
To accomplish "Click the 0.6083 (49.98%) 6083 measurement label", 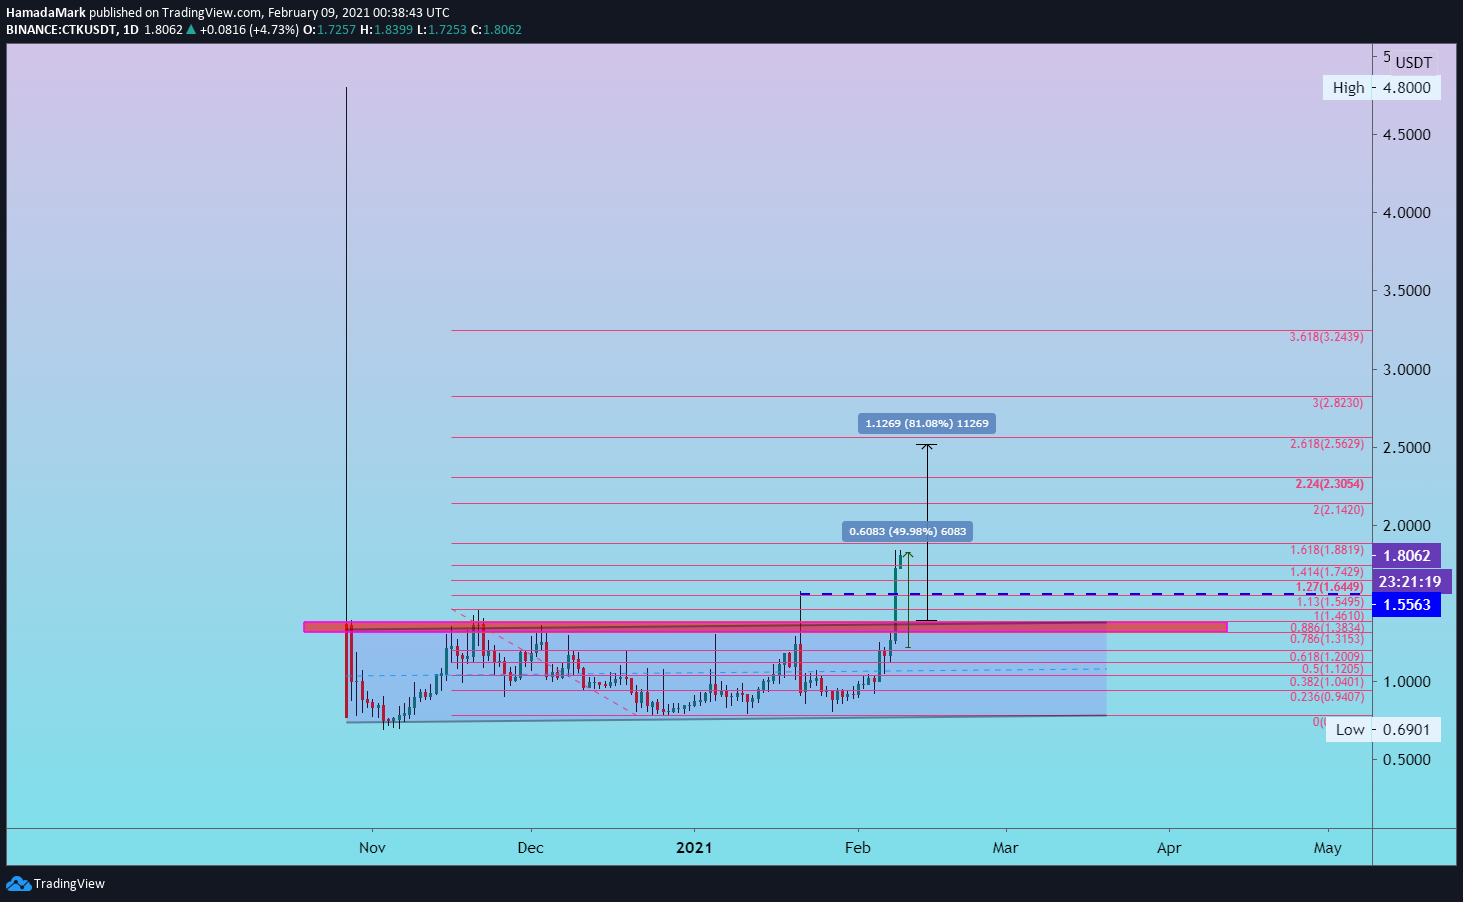I will click(908, 532).
